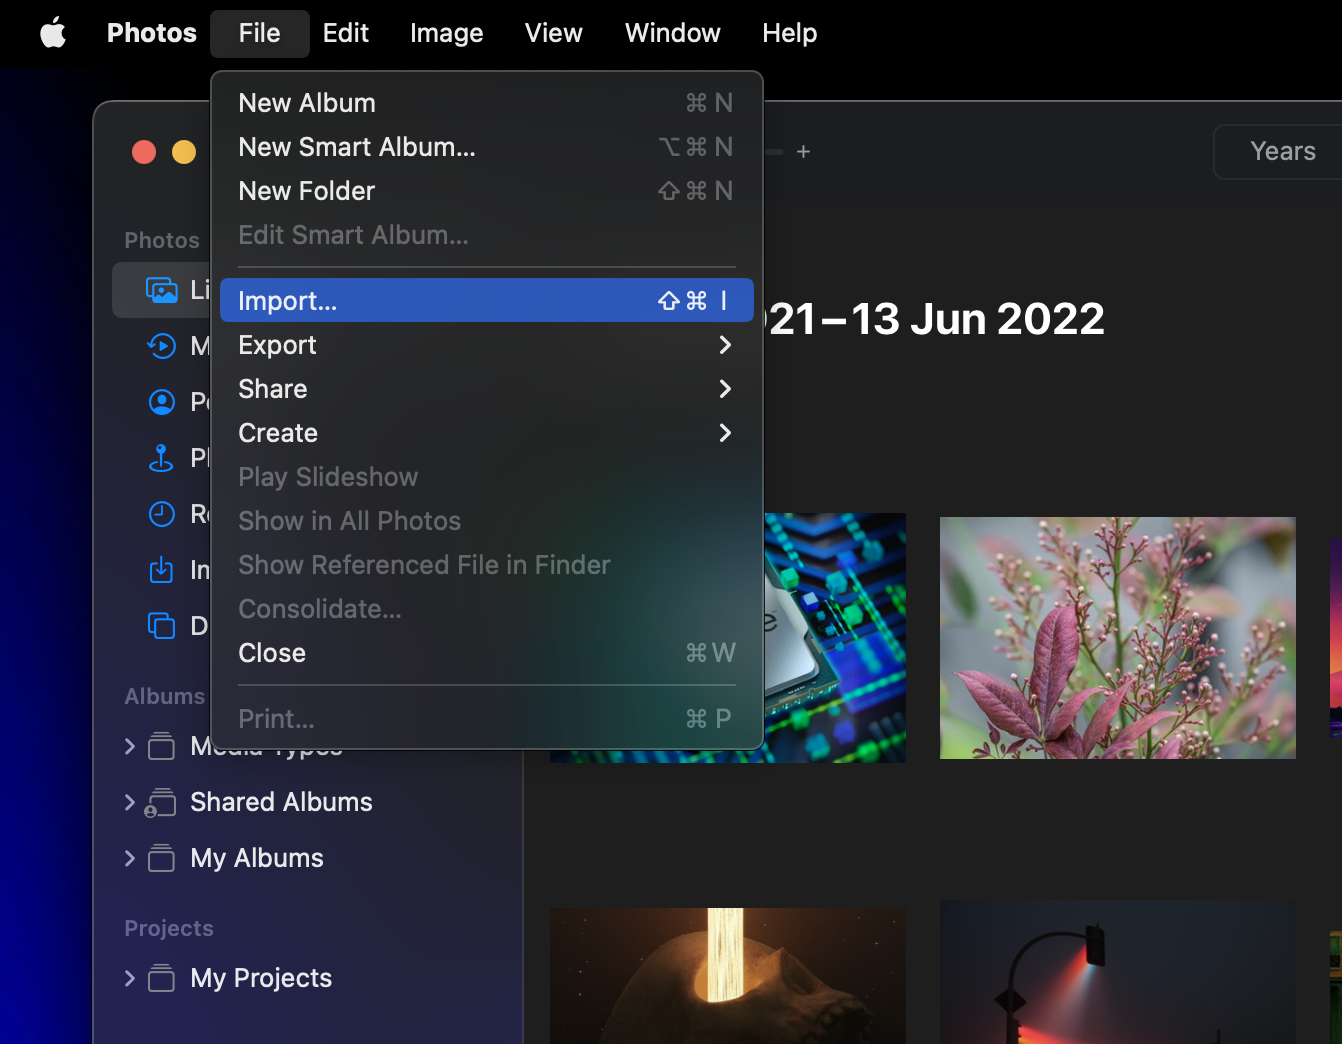Open the Share submenu
The image size is (1342, 1044).
(487, 389)
